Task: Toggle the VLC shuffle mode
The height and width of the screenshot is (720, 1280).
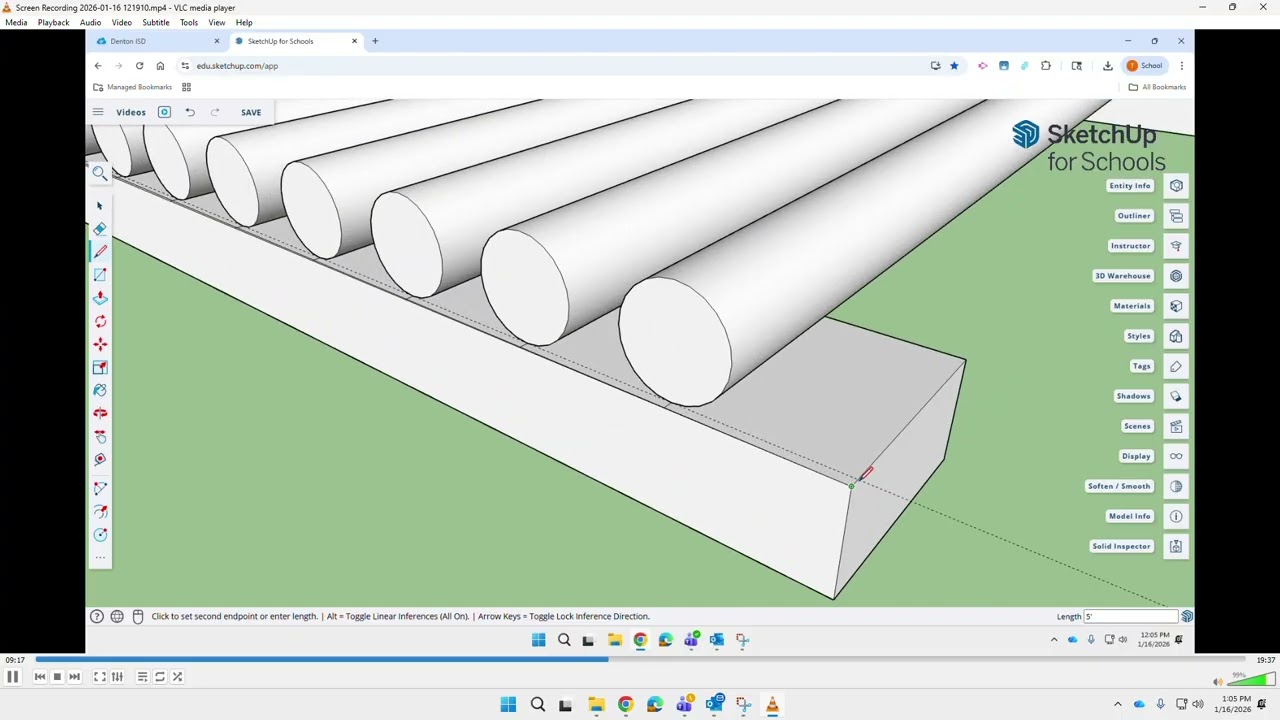Action: (x=177, y=677)
